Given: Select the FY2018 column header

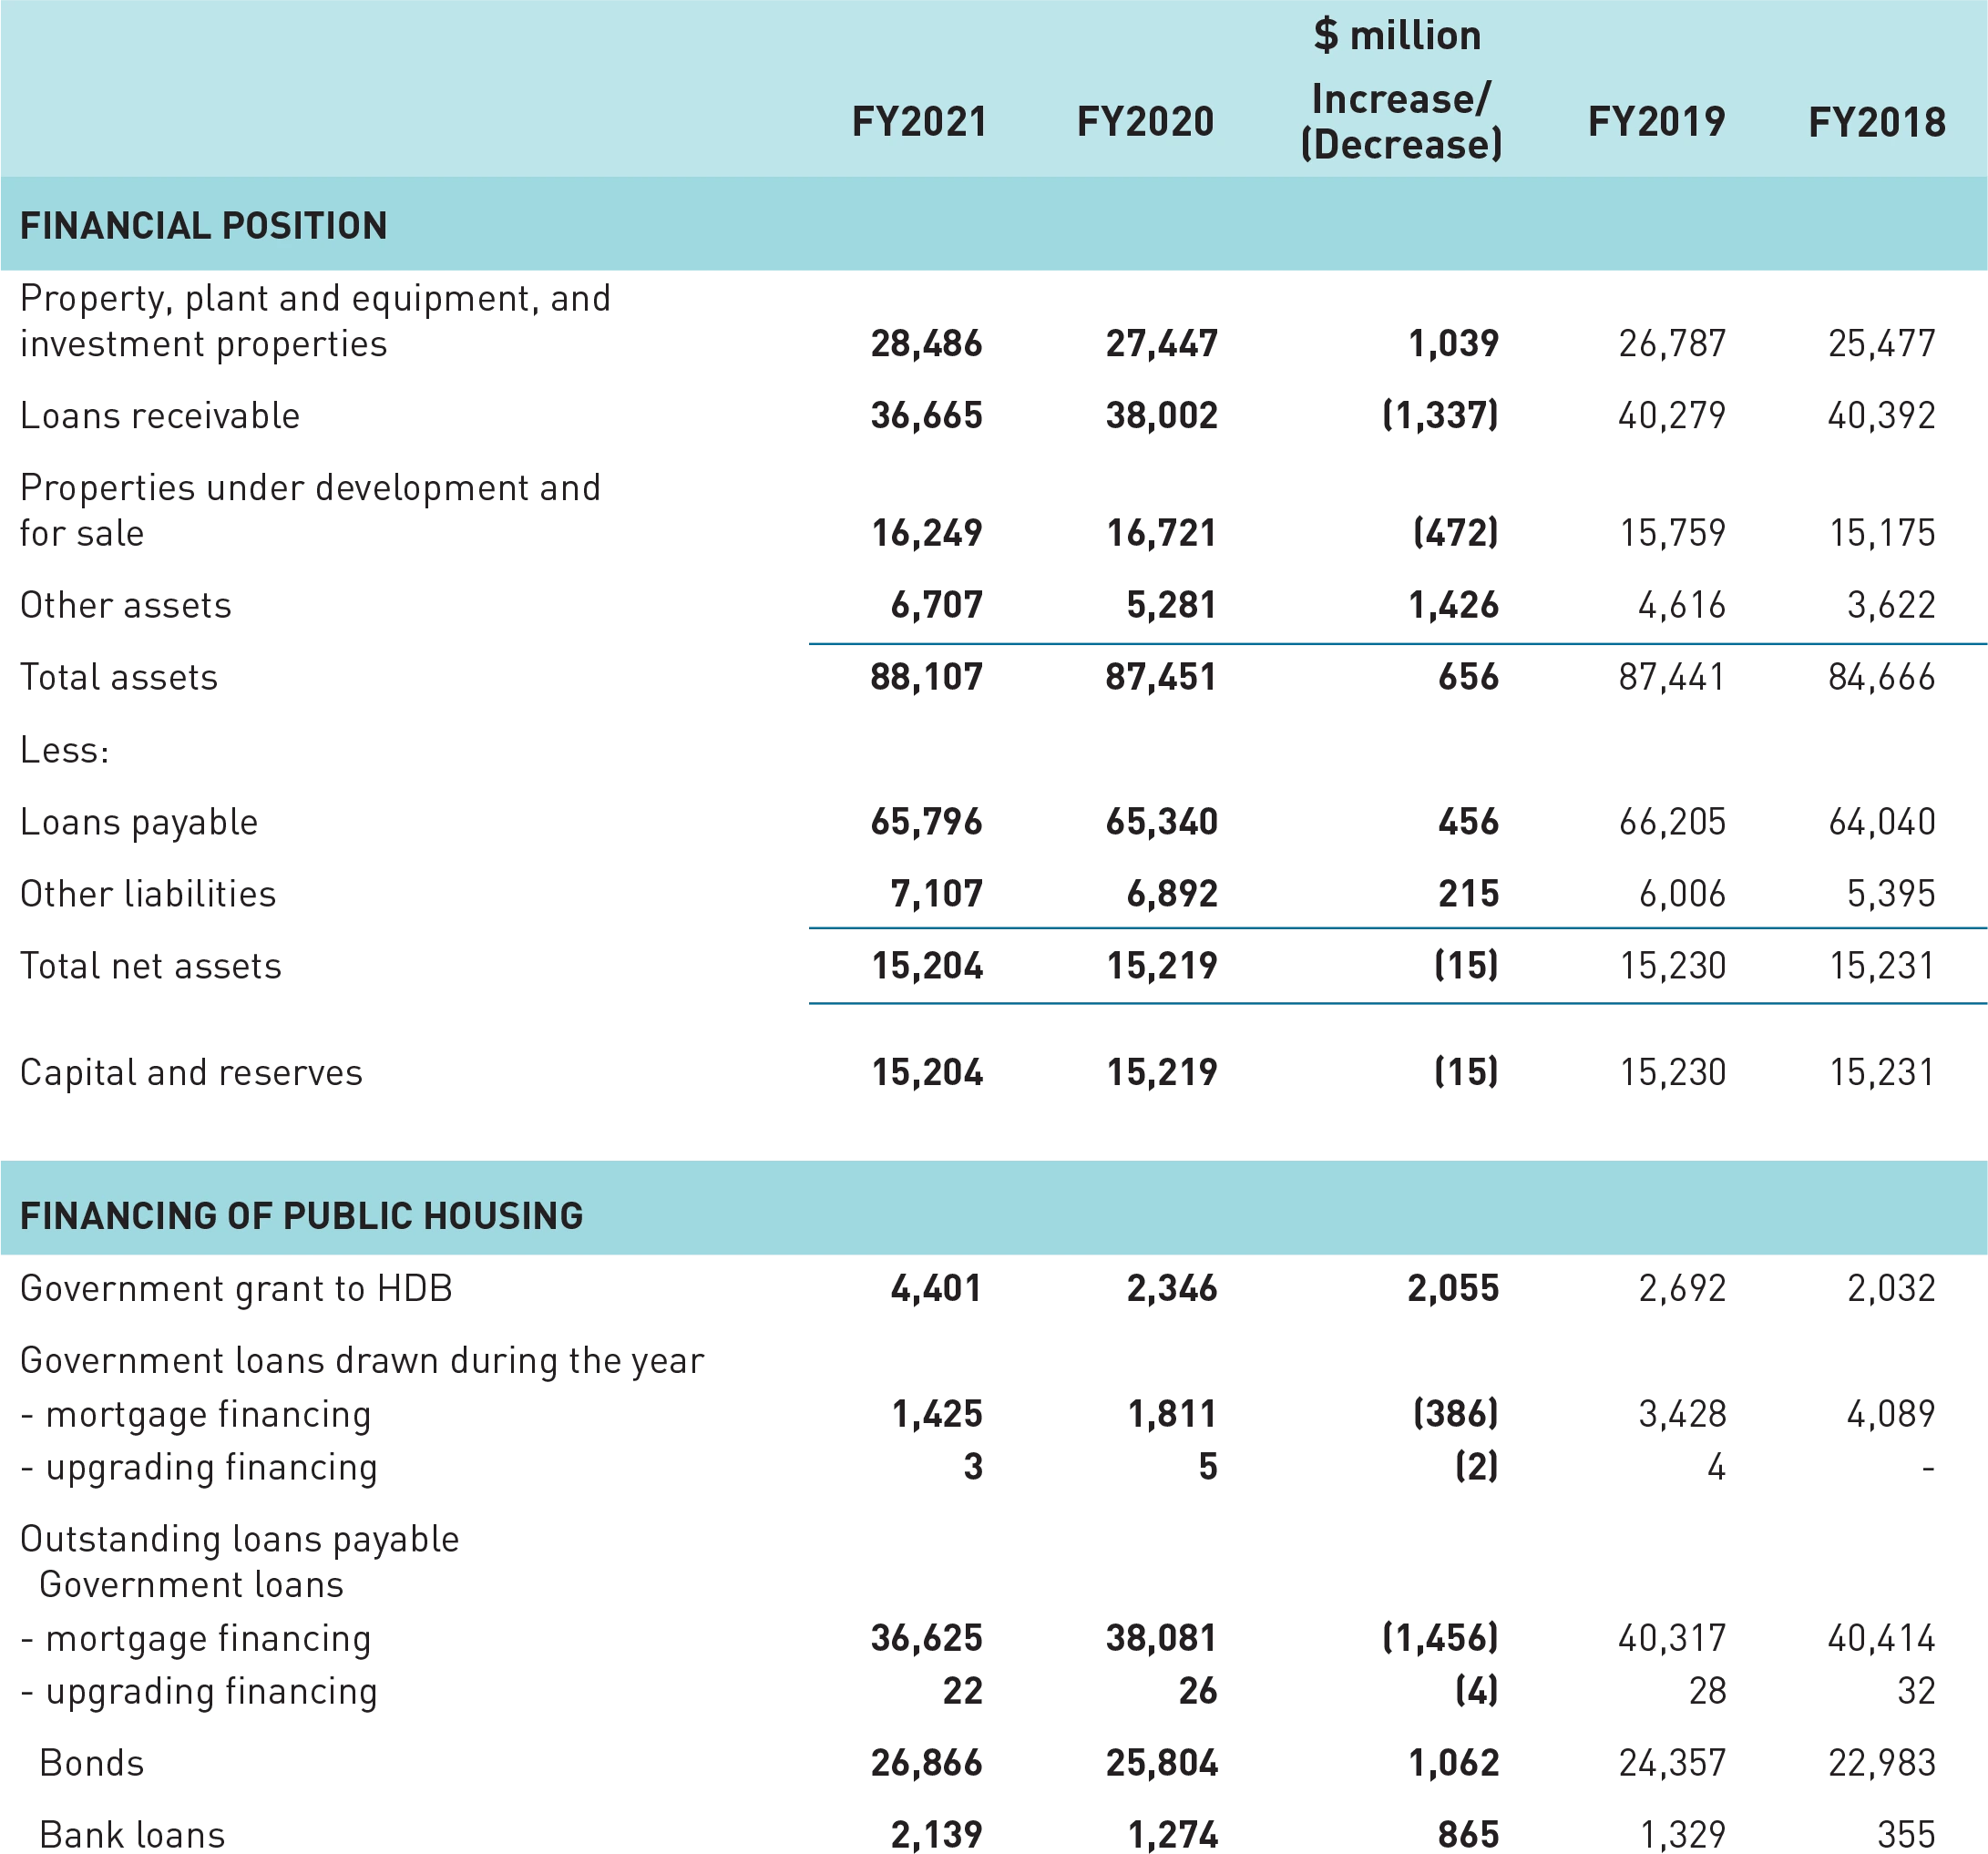Looking at the screenshot, I should (1877, 122).
